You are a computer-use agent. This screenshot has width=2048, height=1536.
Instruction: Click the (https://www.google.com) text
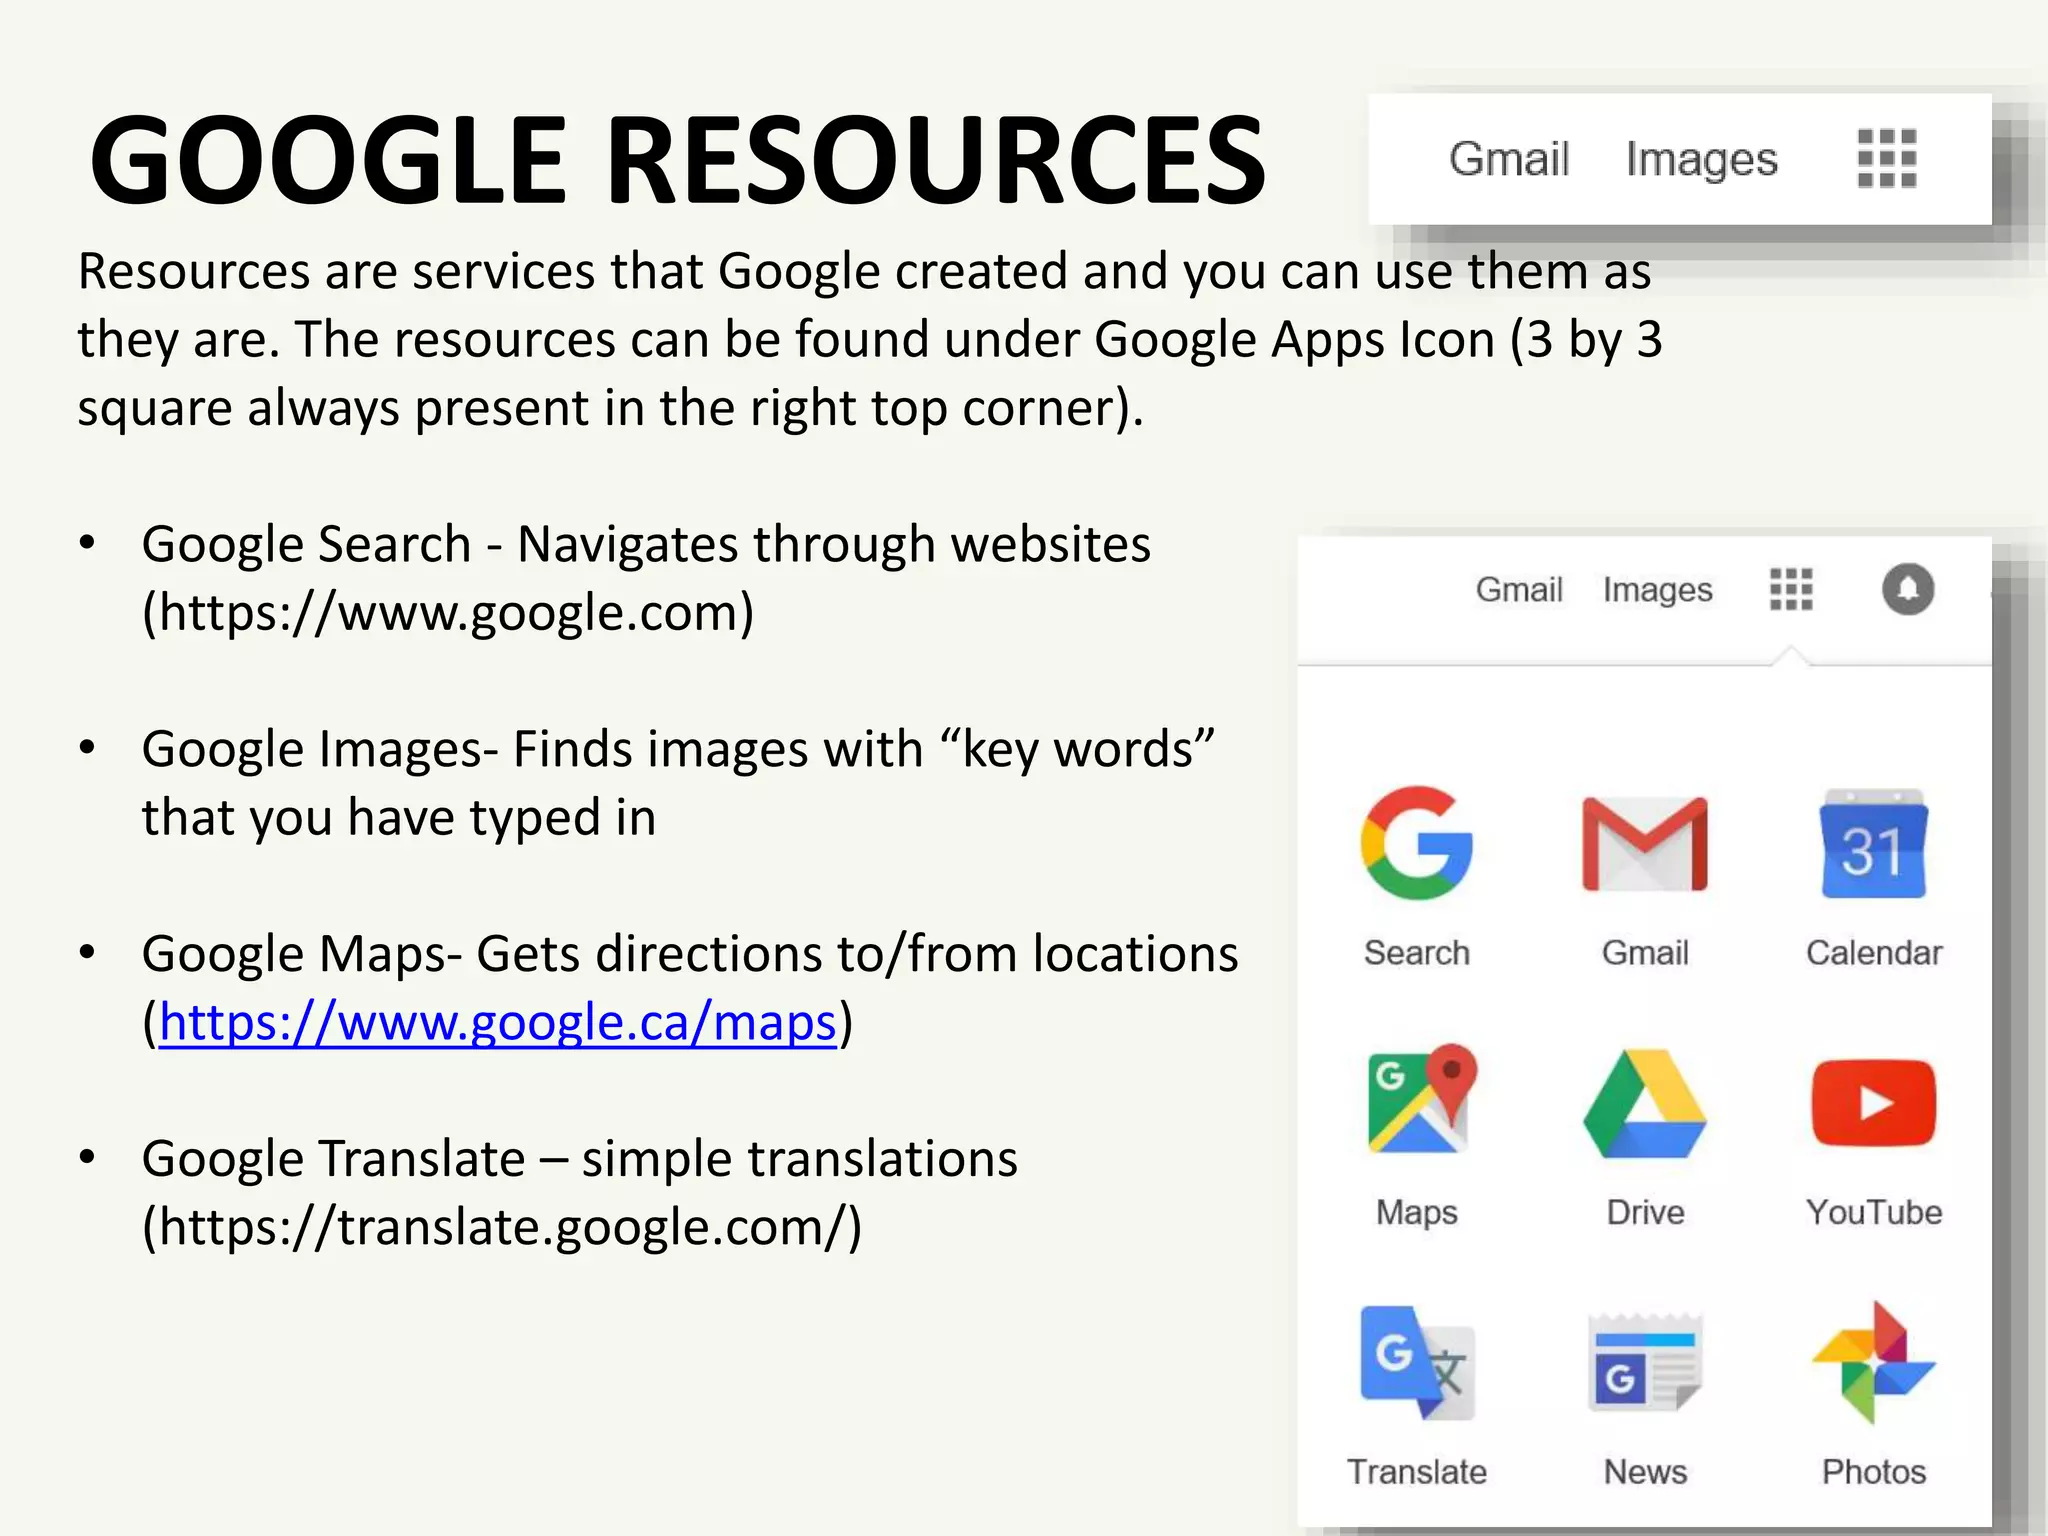point(448,613)
